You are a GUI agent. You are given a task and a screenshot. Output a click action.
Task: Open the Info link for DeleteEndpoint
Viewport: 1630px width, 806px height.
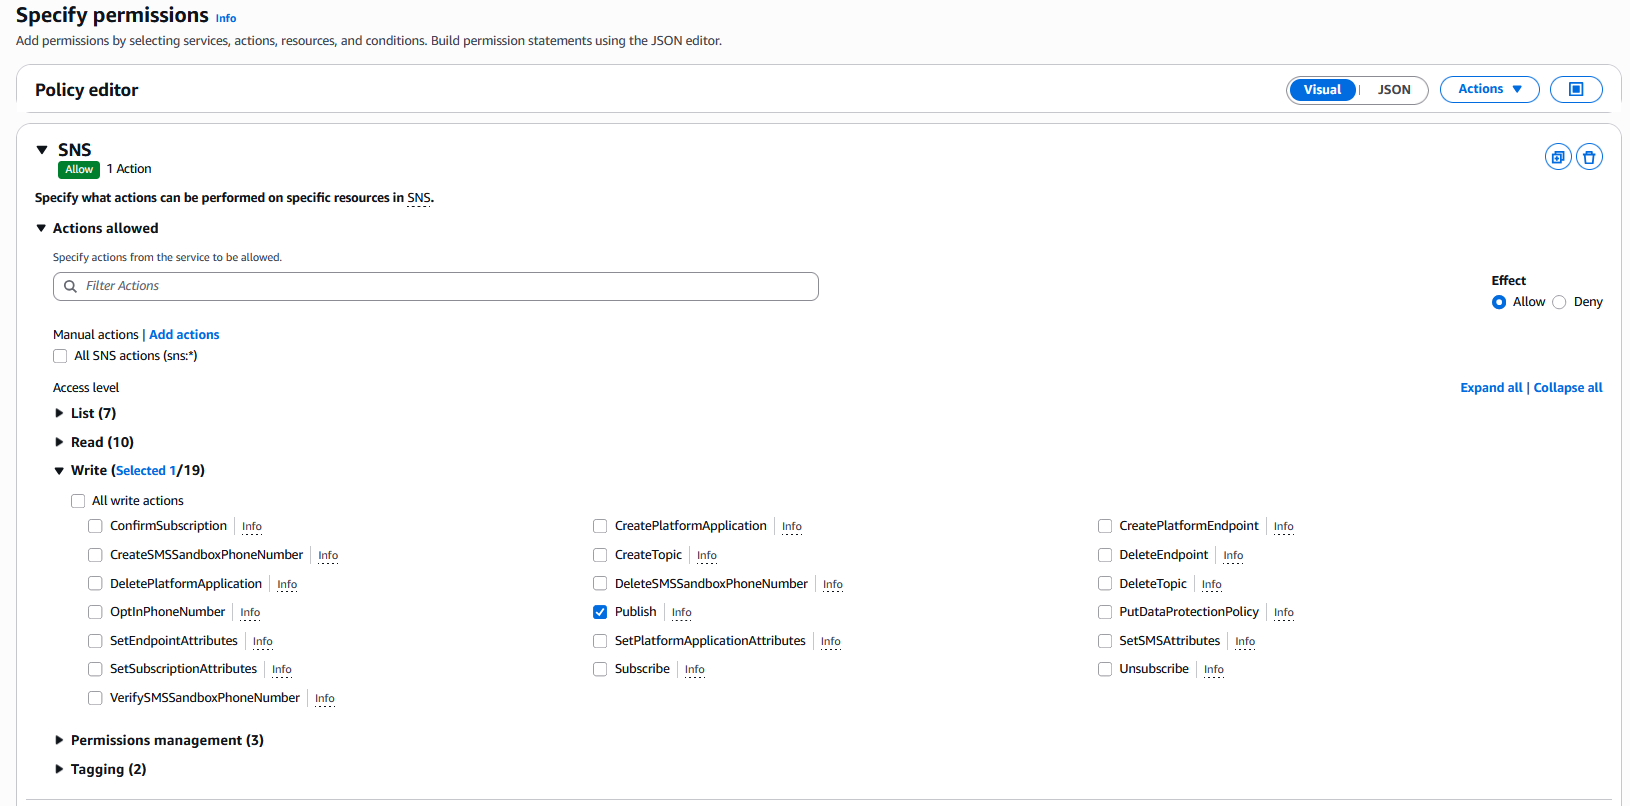1234,556
